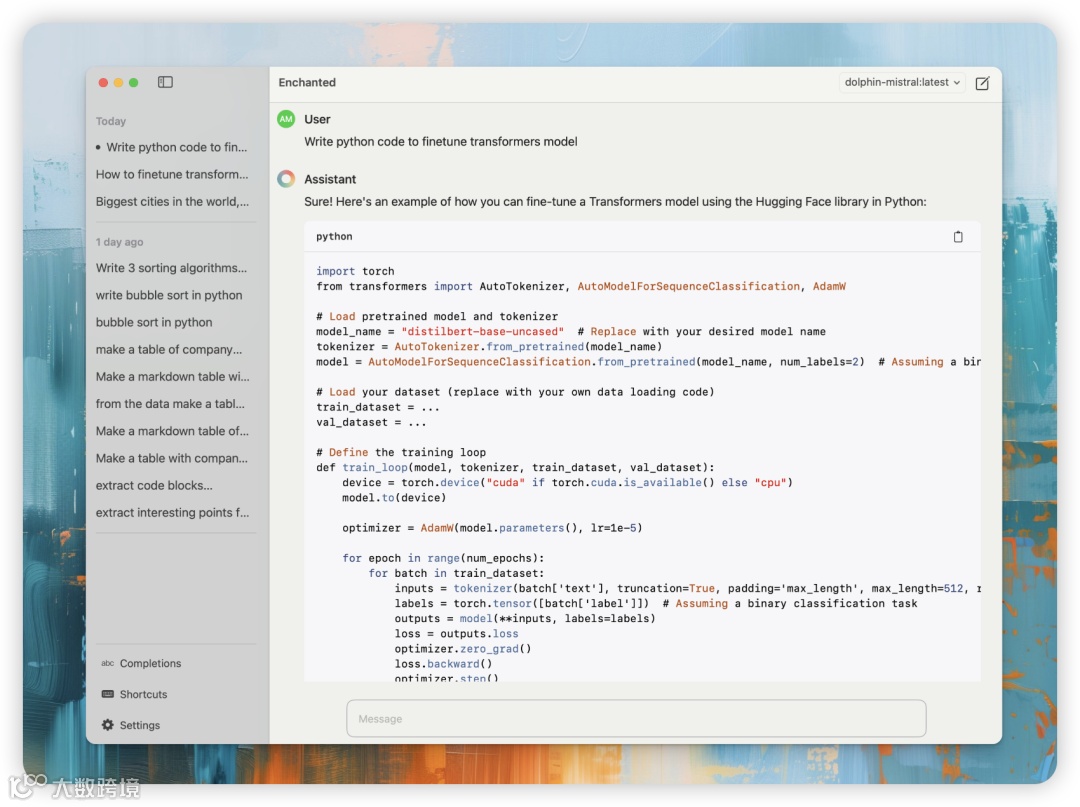Click the Settings gear icon
This screenshot has height=807, width=1080.
pyautogui.click(x=107, y=724)
